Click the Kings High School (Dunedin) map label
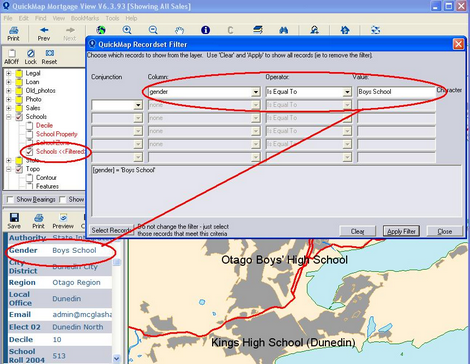Image resolution: width=470 pixels, height=364 pixels. pos(283,342)
